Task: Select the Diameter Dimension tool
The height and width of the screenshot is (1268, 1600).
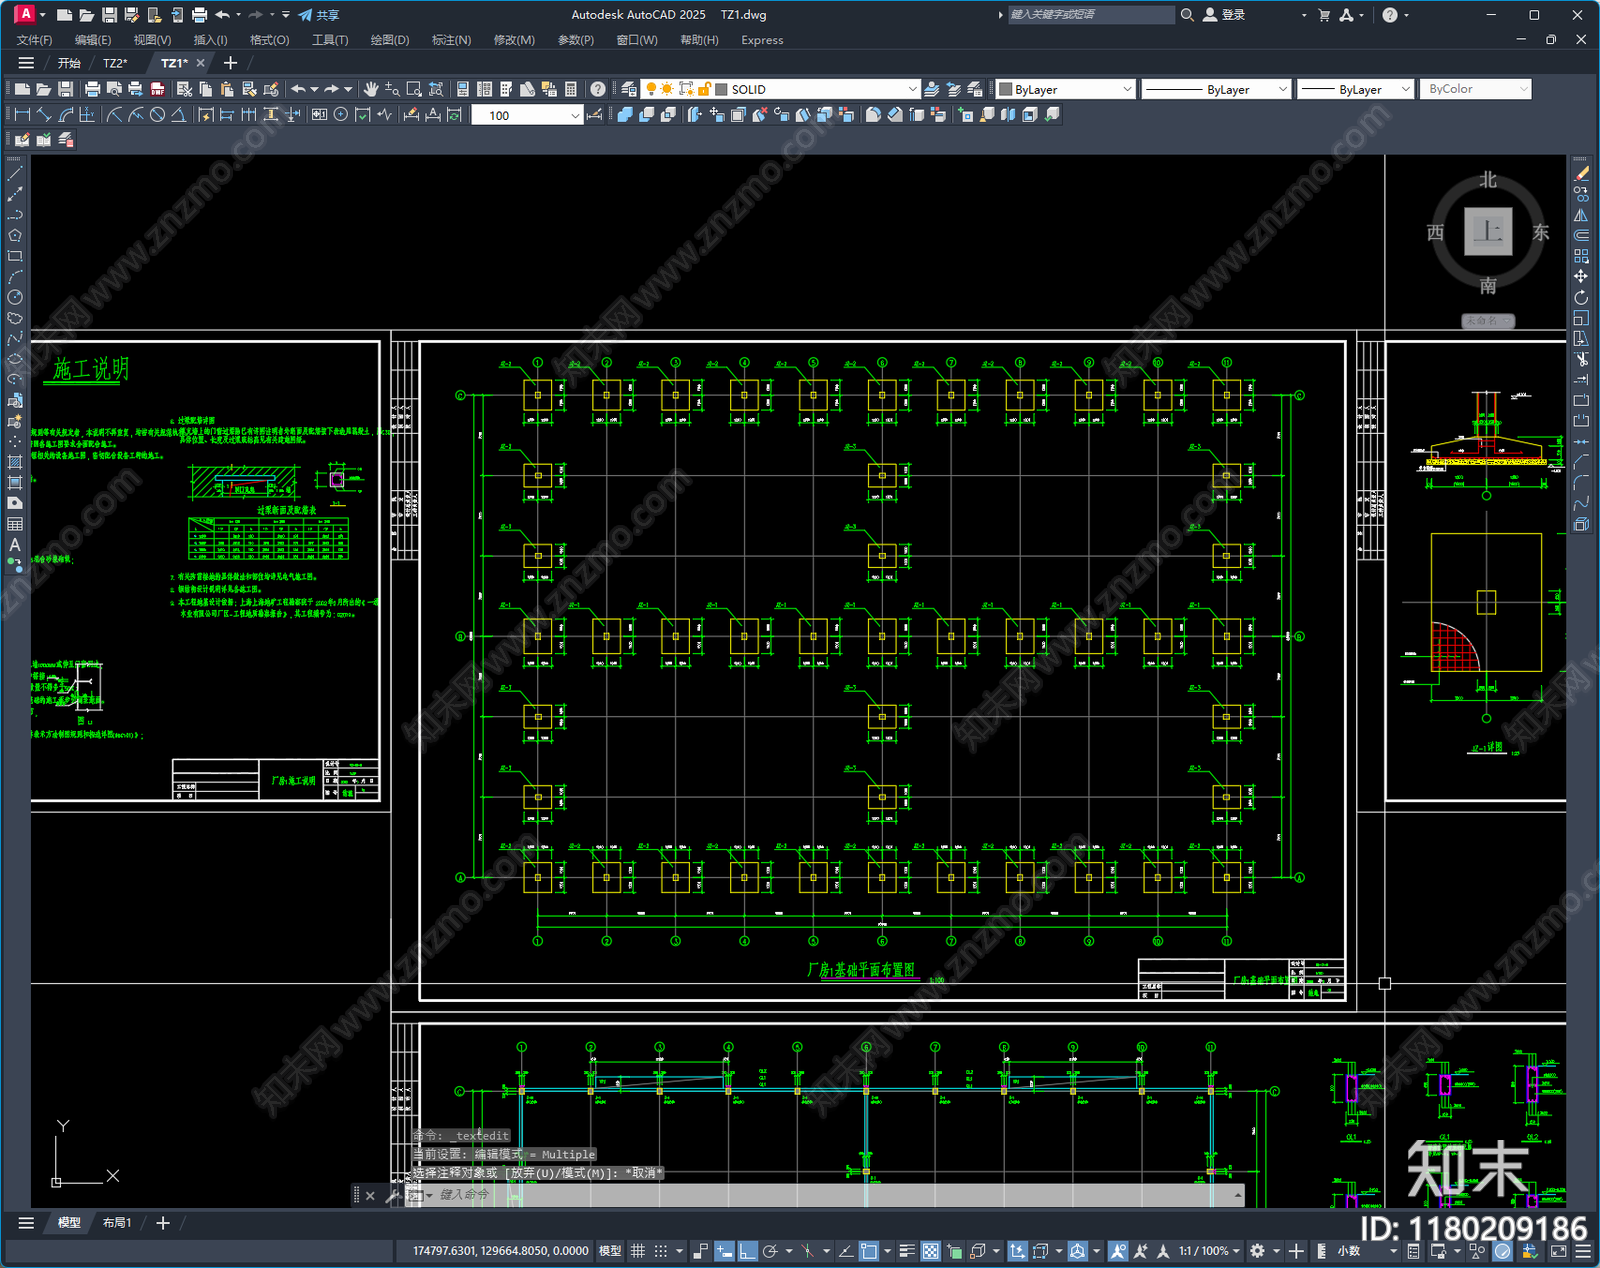Action: [157, 115]
